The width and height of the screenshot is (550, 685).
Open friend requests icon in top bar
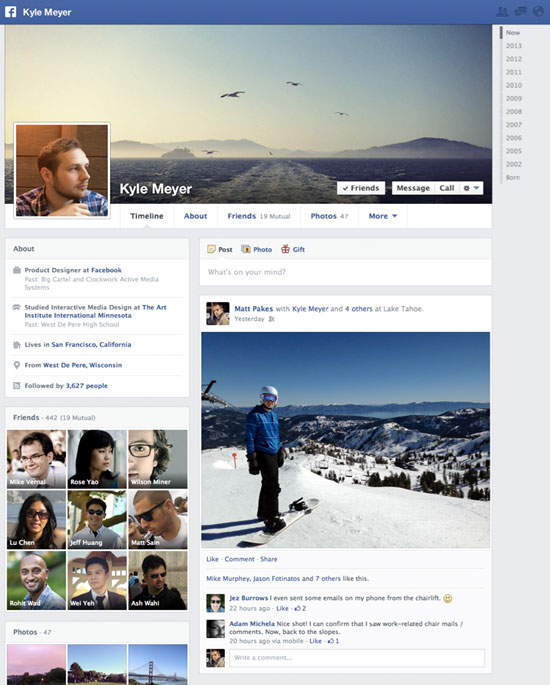point(502,12)
